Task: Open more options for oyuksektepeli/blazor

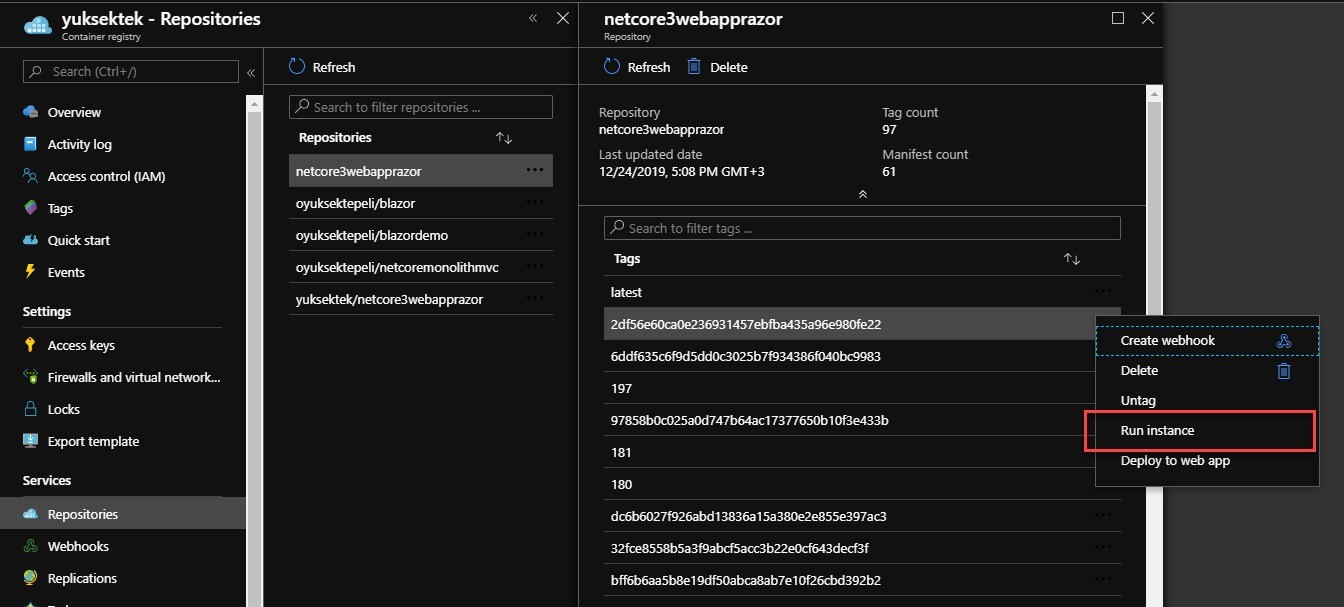Action: (535, 203)
